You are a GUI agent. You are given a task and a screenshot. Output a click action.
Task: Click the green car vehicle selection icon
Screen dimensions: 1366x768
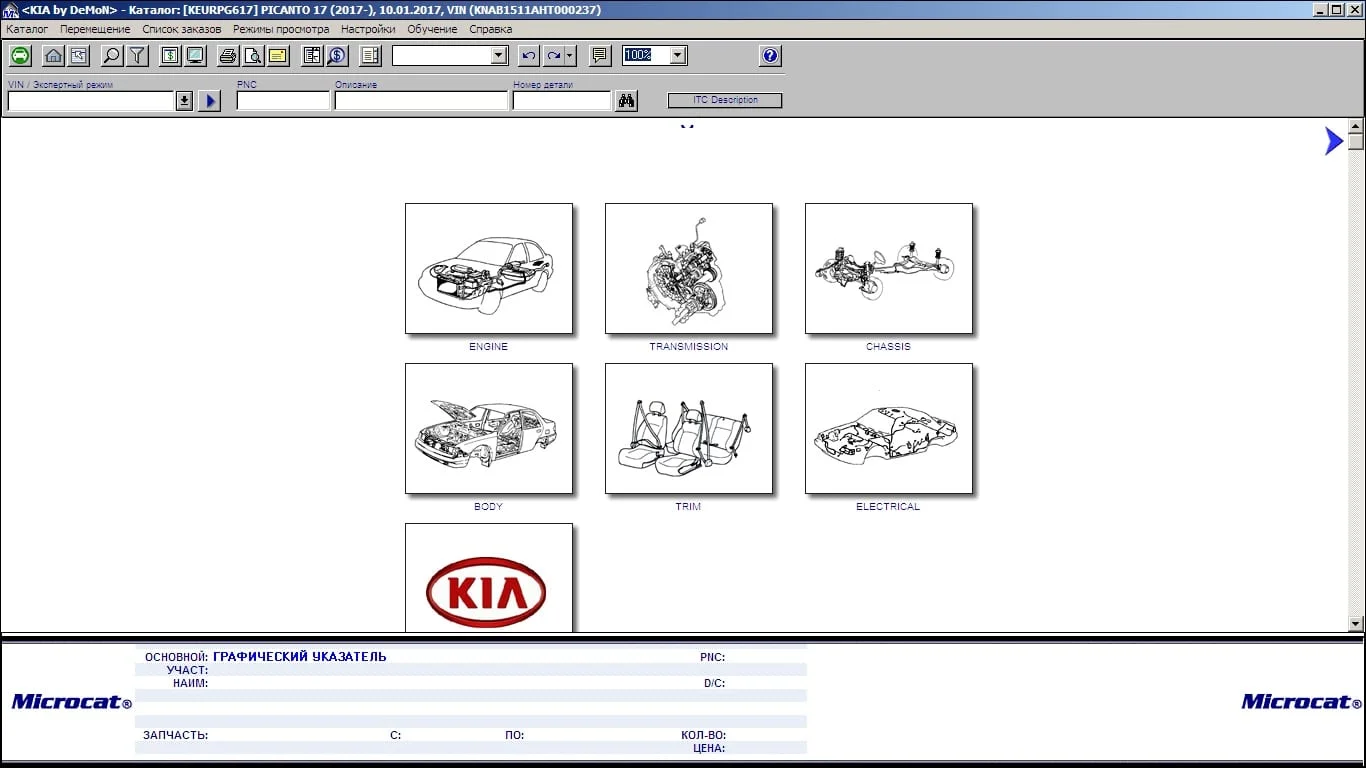tap(20, 56)
